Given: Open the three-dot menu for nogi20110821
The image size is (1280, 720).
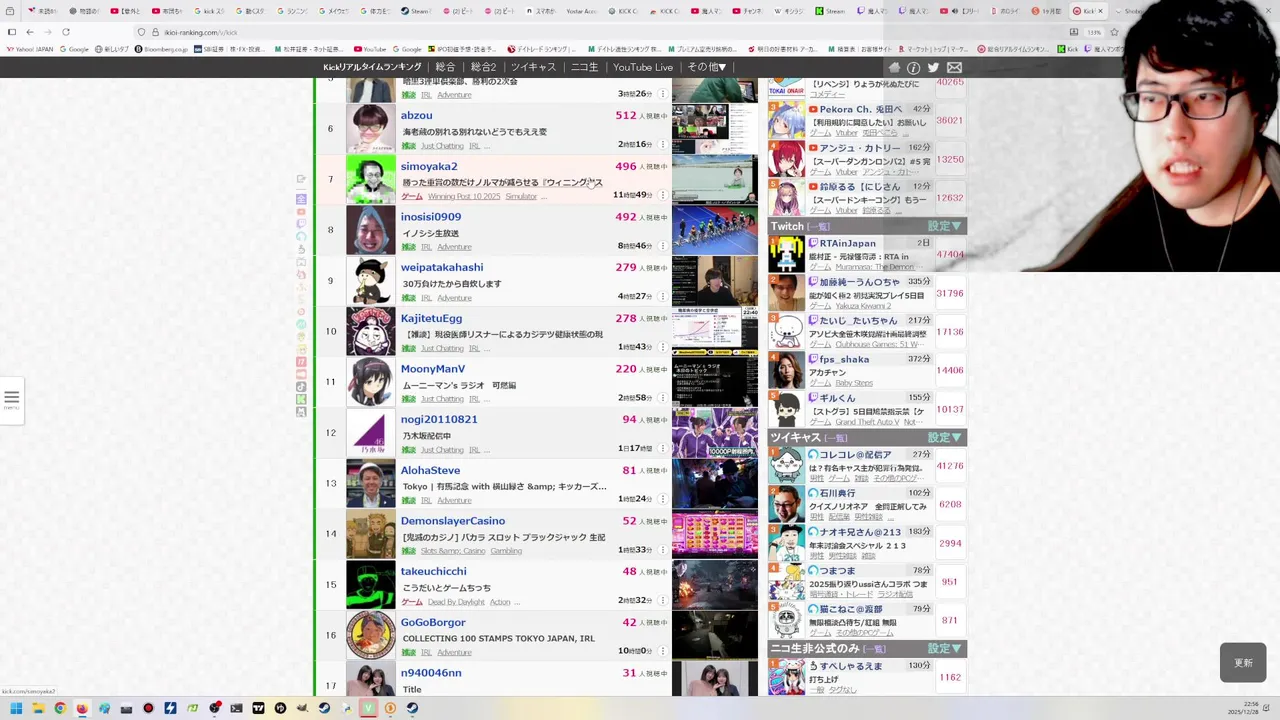Looking at the screenshot, I should click(x=662, y=449).
